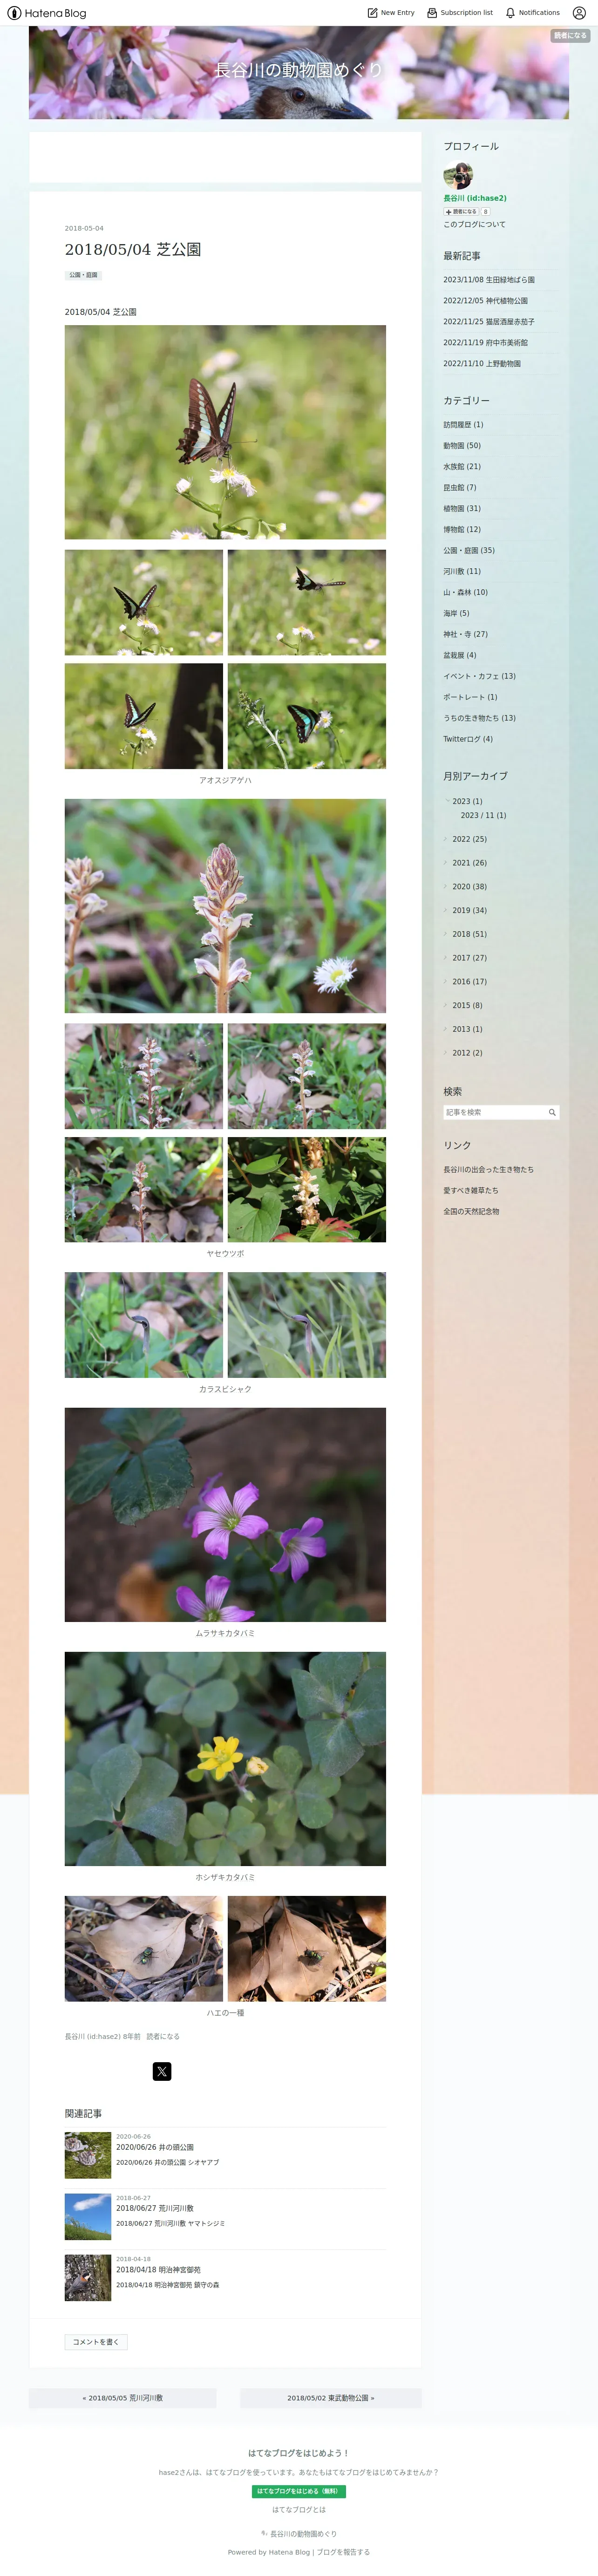
Task: Open the イベント・カフェ (13) category
Action: (x=480, y=677)
